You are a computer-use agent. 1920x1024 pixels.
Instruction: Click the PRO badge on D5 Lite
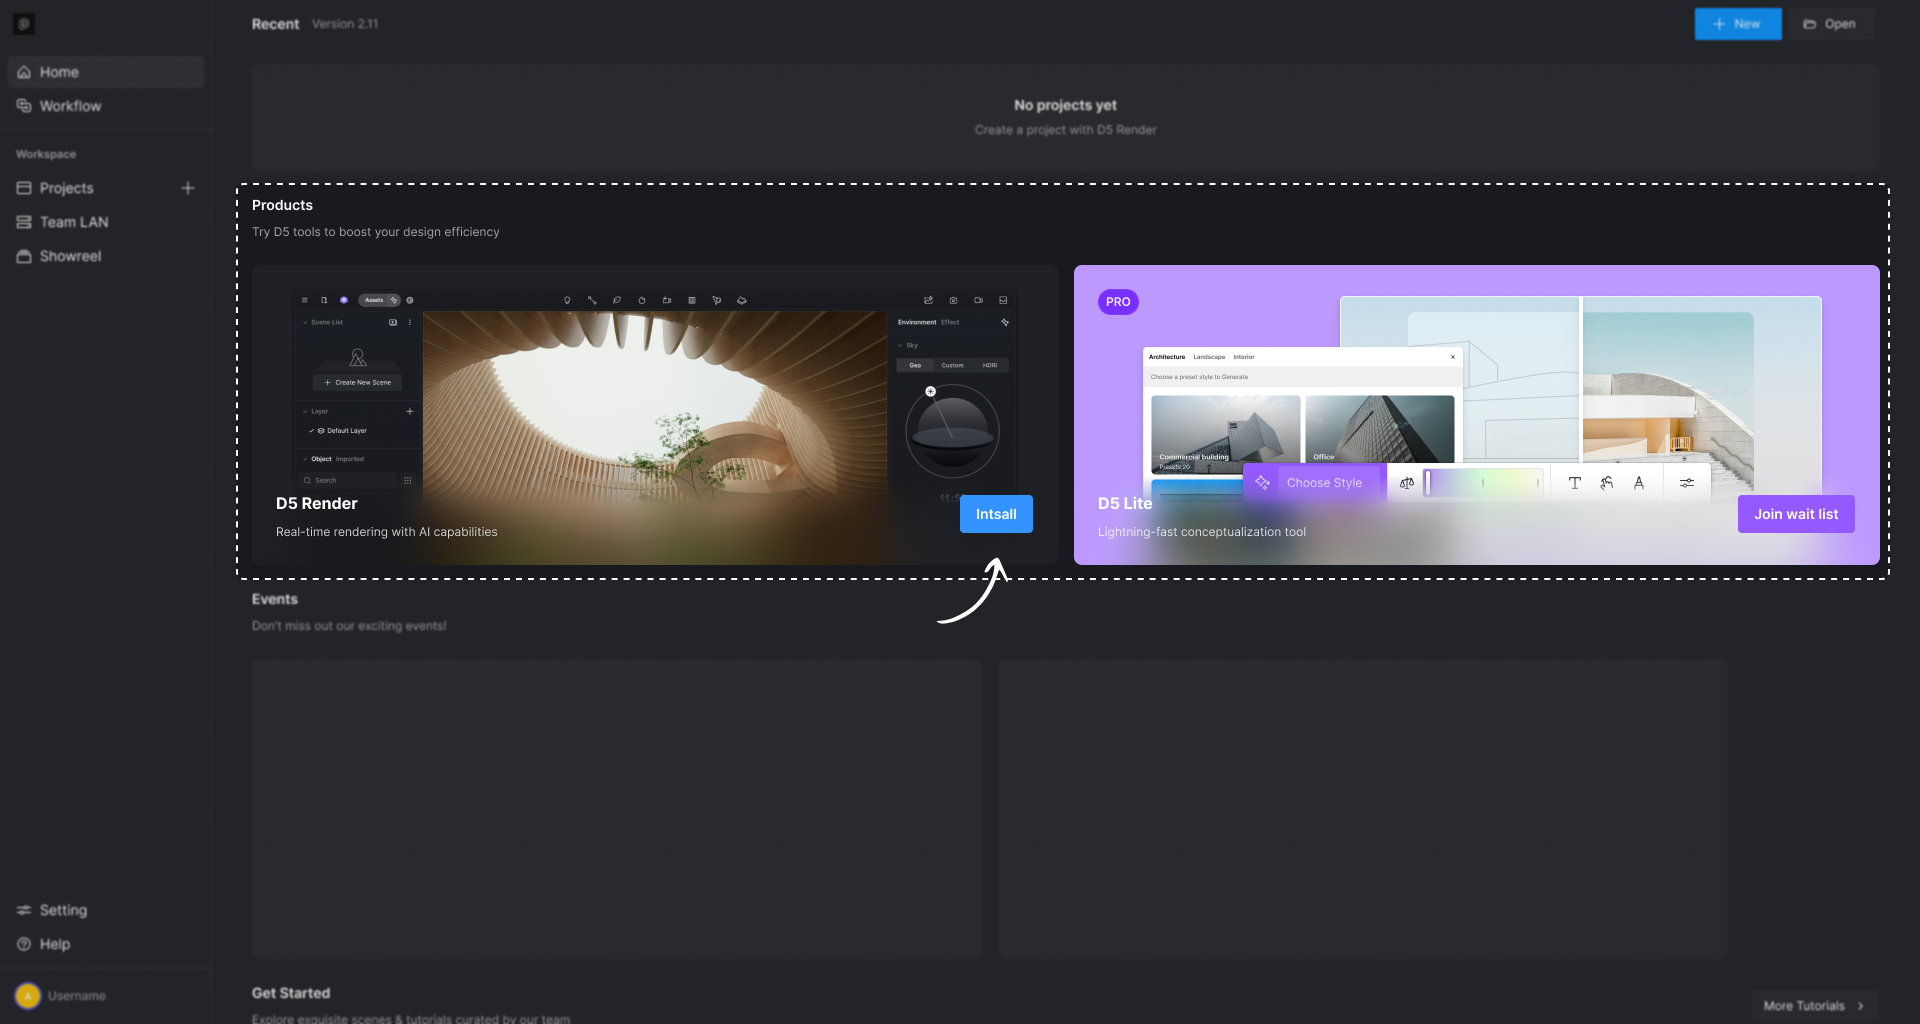[1118, 302]
